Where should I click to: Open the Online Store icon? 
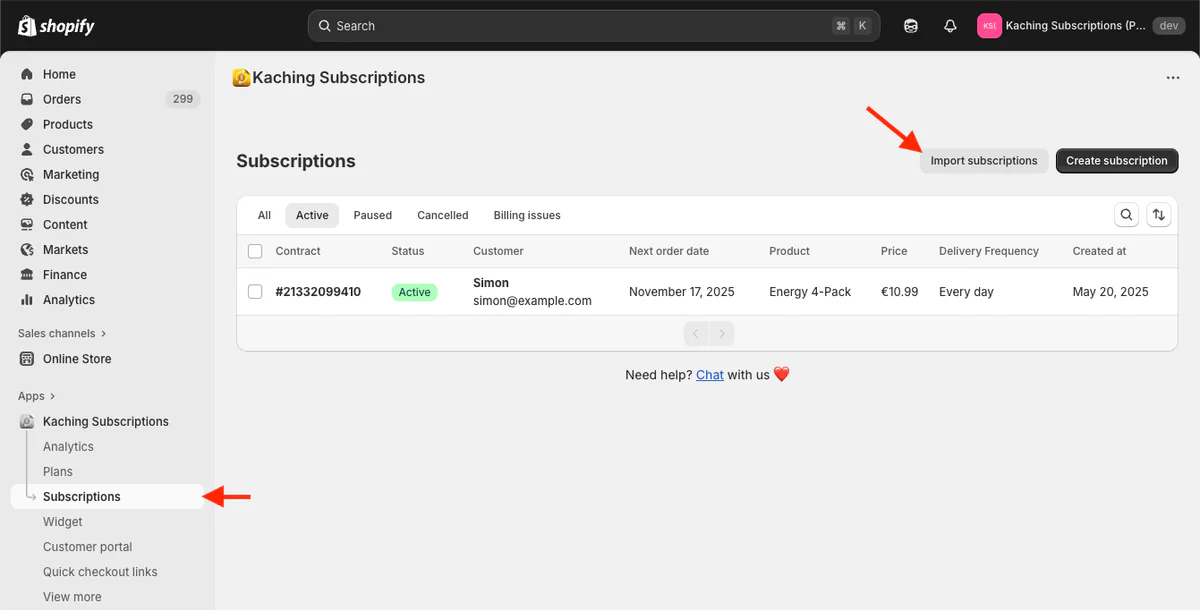27,358
